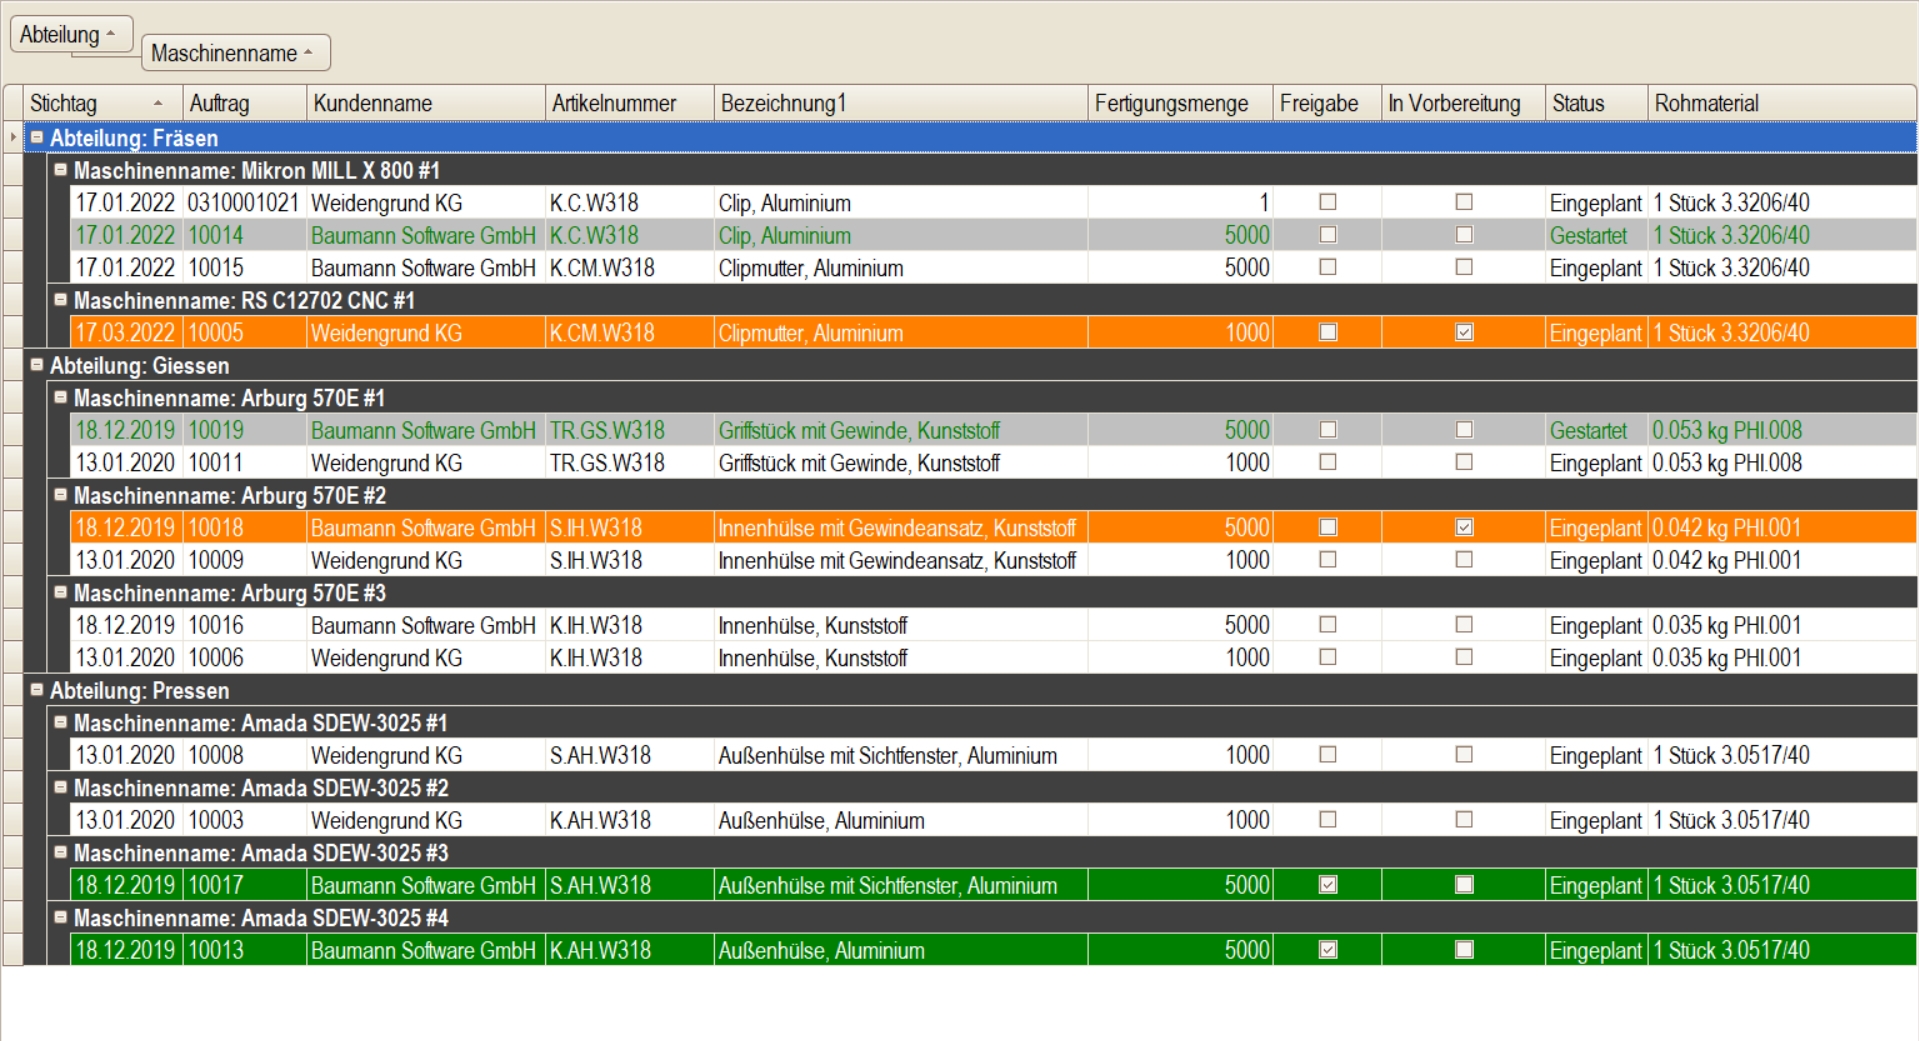
Task: Click the Abteilung grouping chip
Action: 71,34
